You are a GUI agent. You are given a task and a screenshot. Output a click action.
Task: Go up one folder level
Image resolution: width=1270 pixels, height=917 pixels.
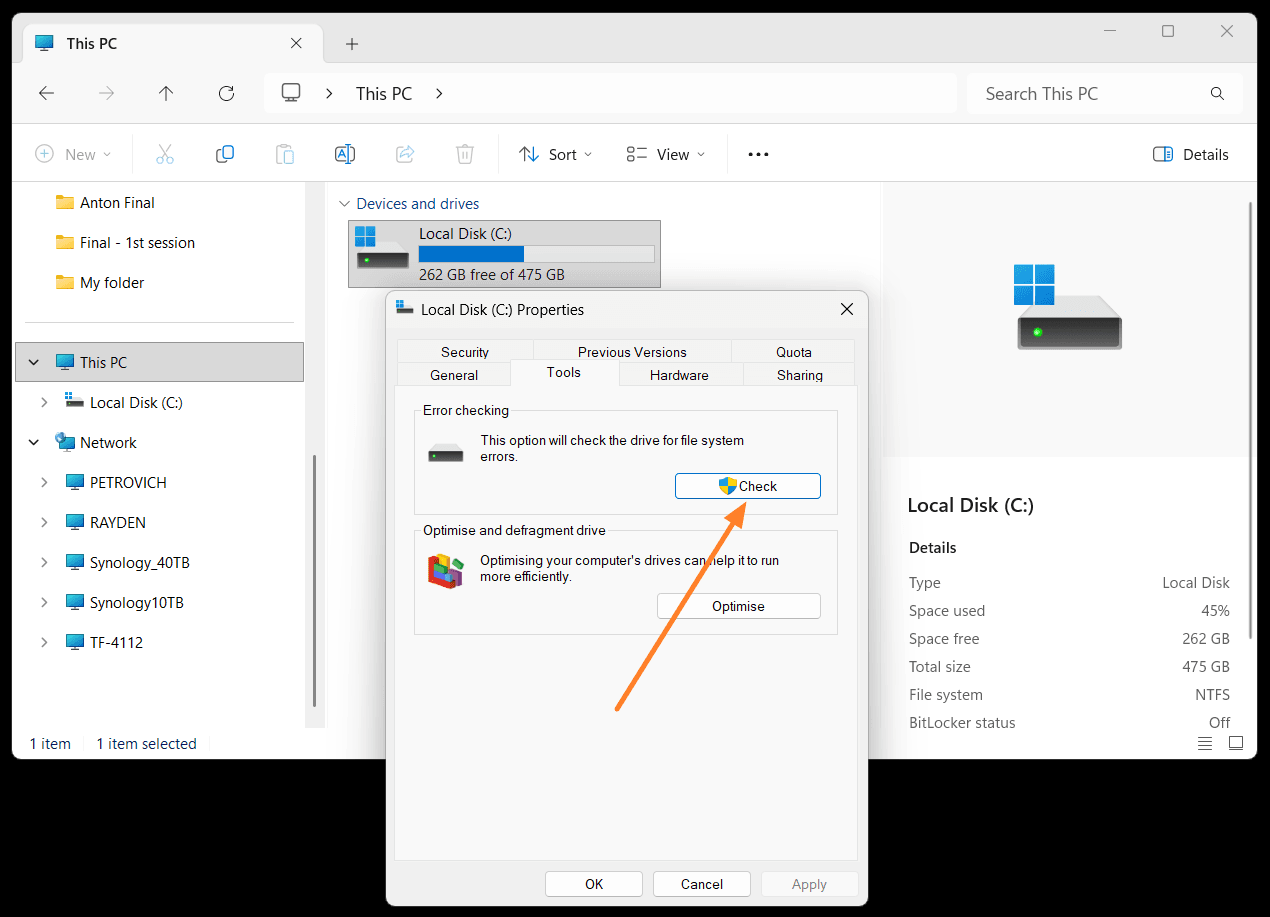166,93
